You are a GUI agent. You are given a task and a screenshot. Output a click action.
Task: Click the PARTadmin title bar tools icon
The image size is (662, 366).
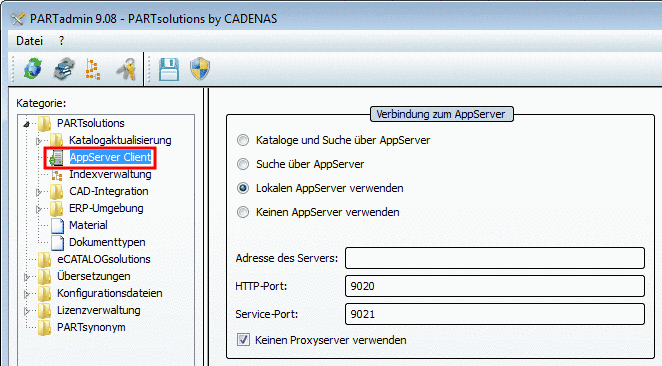click(18, 19)
